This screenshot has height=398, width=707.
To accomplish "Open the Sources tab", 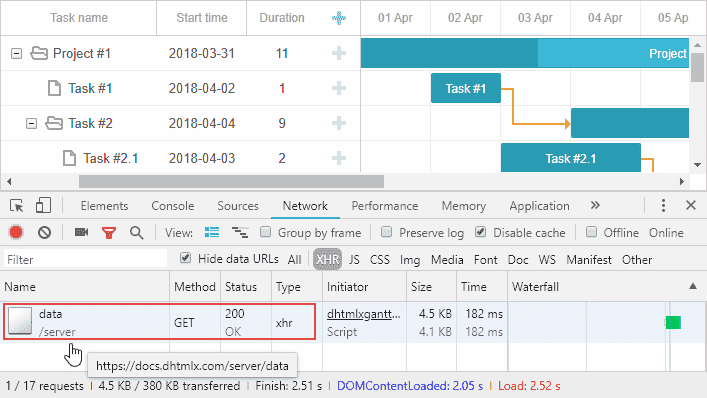I will [238, 206].
